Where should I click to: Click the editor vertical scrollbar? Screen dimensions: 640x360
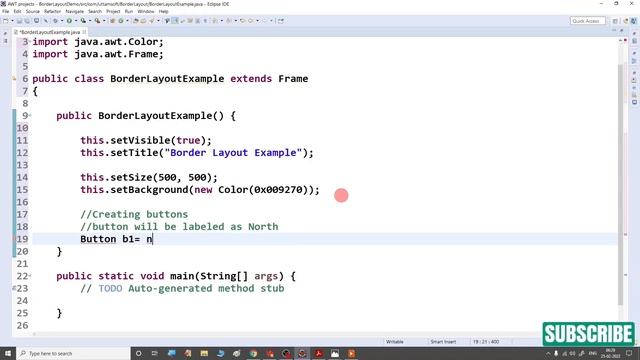[x=620, y=184]
